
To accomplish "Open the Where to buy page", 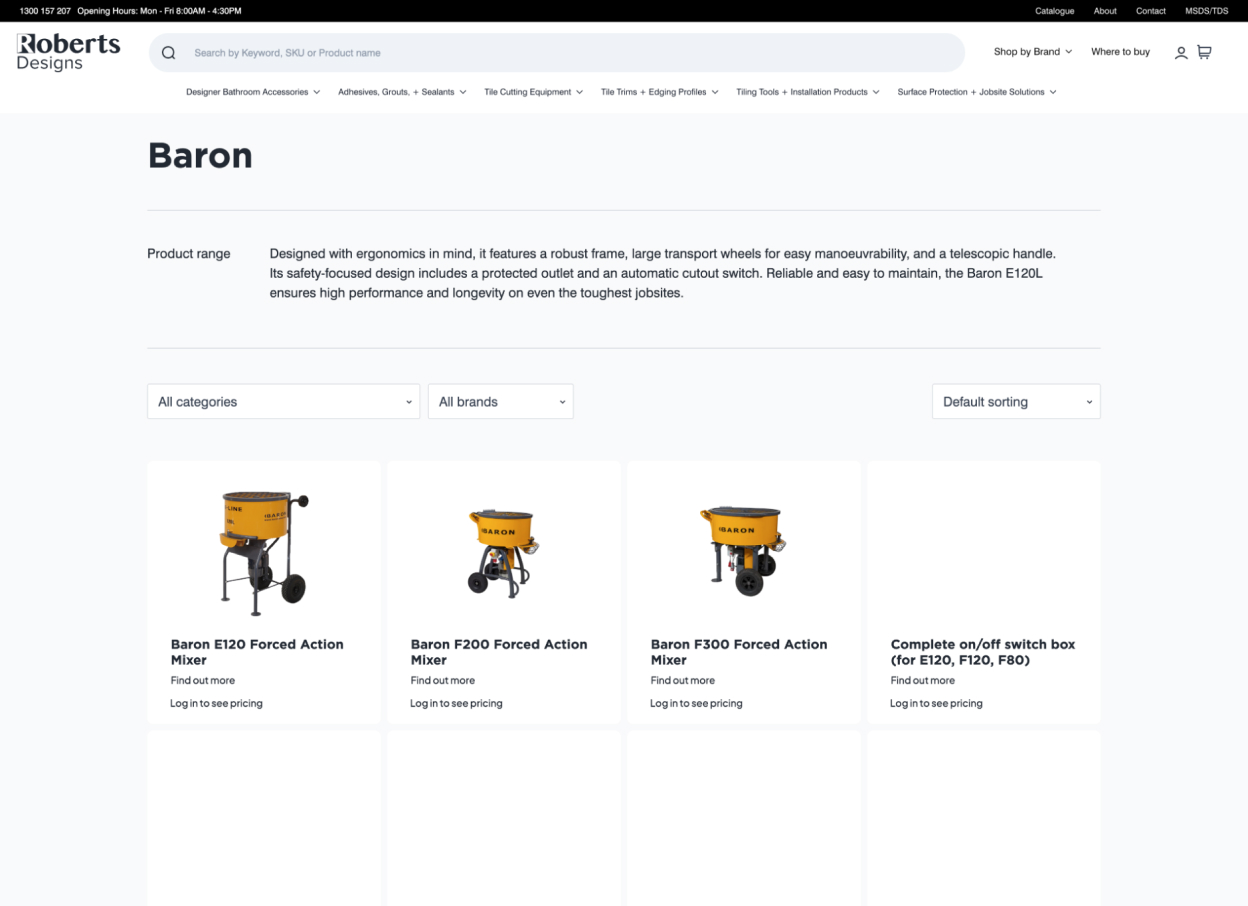I will click(1120, 52).
